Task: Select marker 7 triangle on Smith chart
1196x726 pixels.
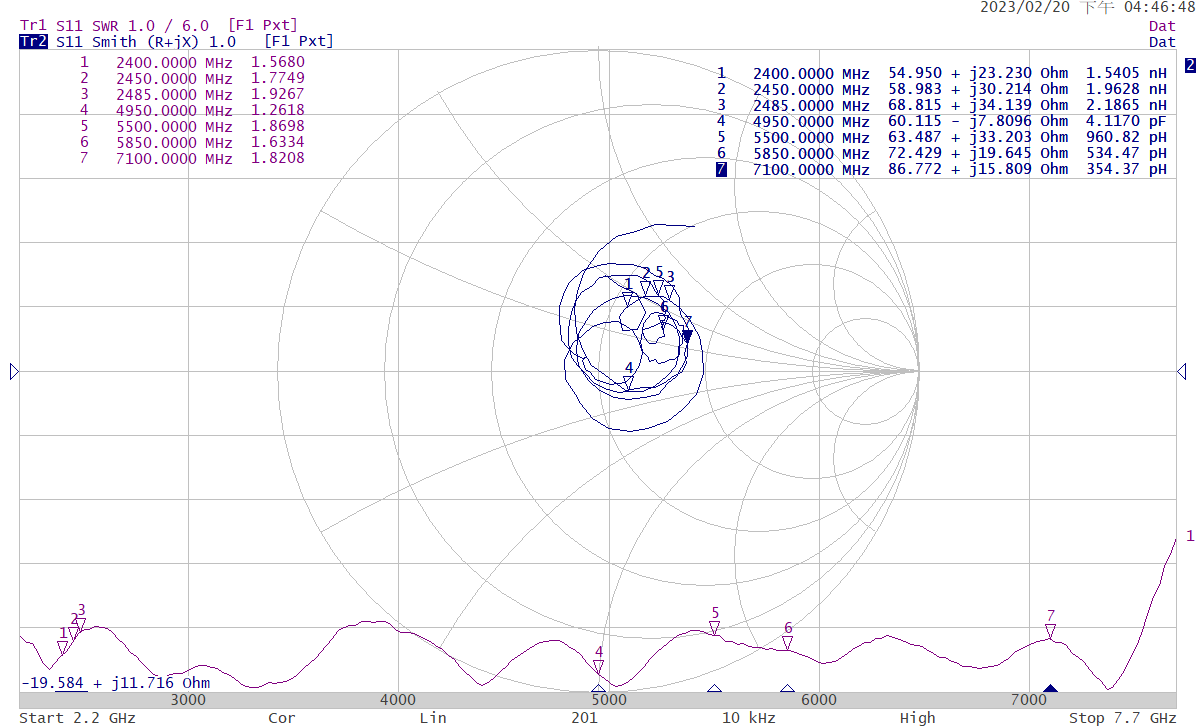Action: coord(687,336)
